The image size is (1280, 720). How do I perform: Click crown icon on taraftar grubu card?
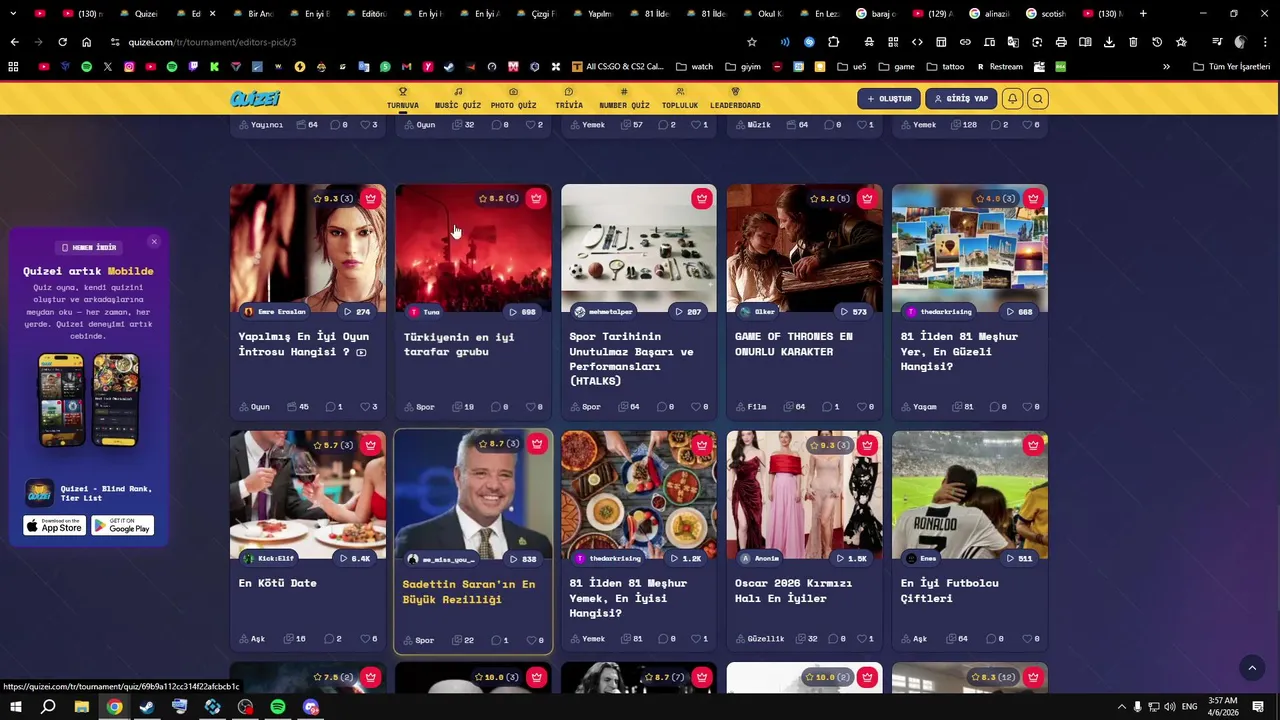point(536,198)
